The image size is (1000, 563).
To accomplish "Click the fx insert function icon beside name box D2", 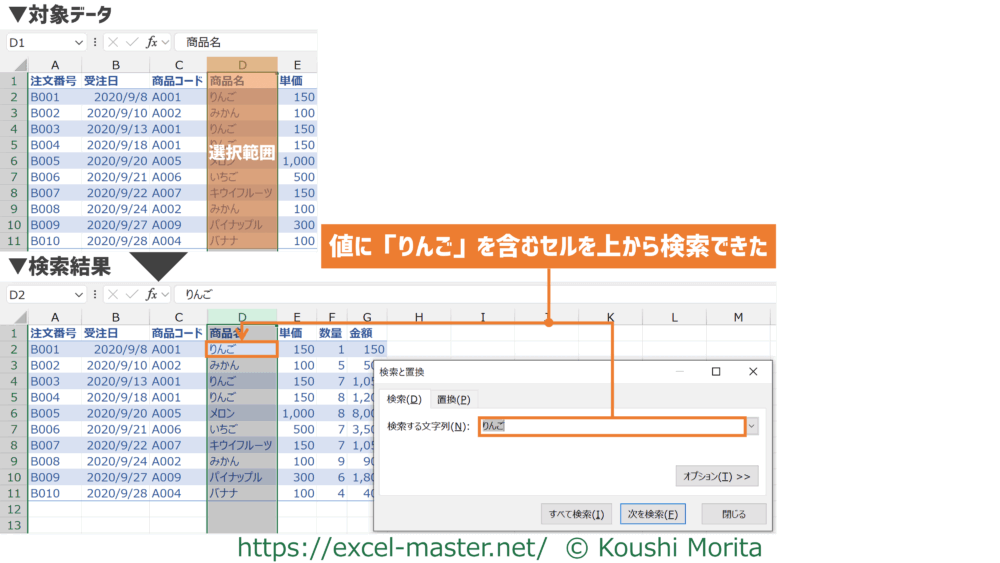I will click(x=152, y=295).
